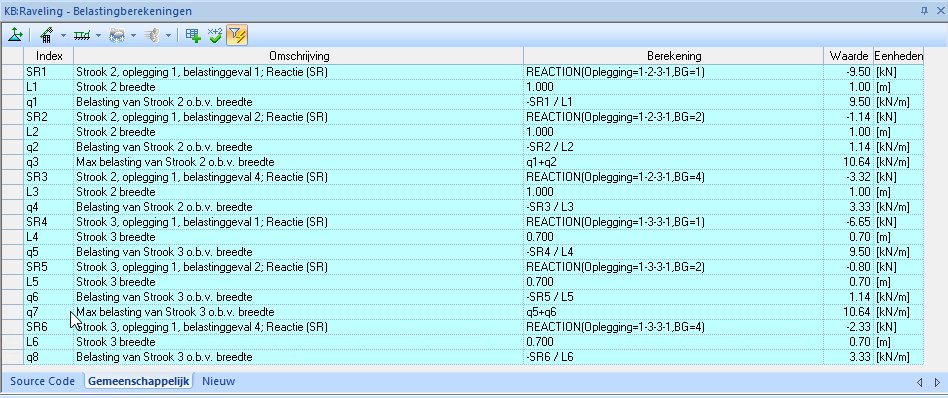Click formula '-SR6 / L6'

(x=550, y=357)
